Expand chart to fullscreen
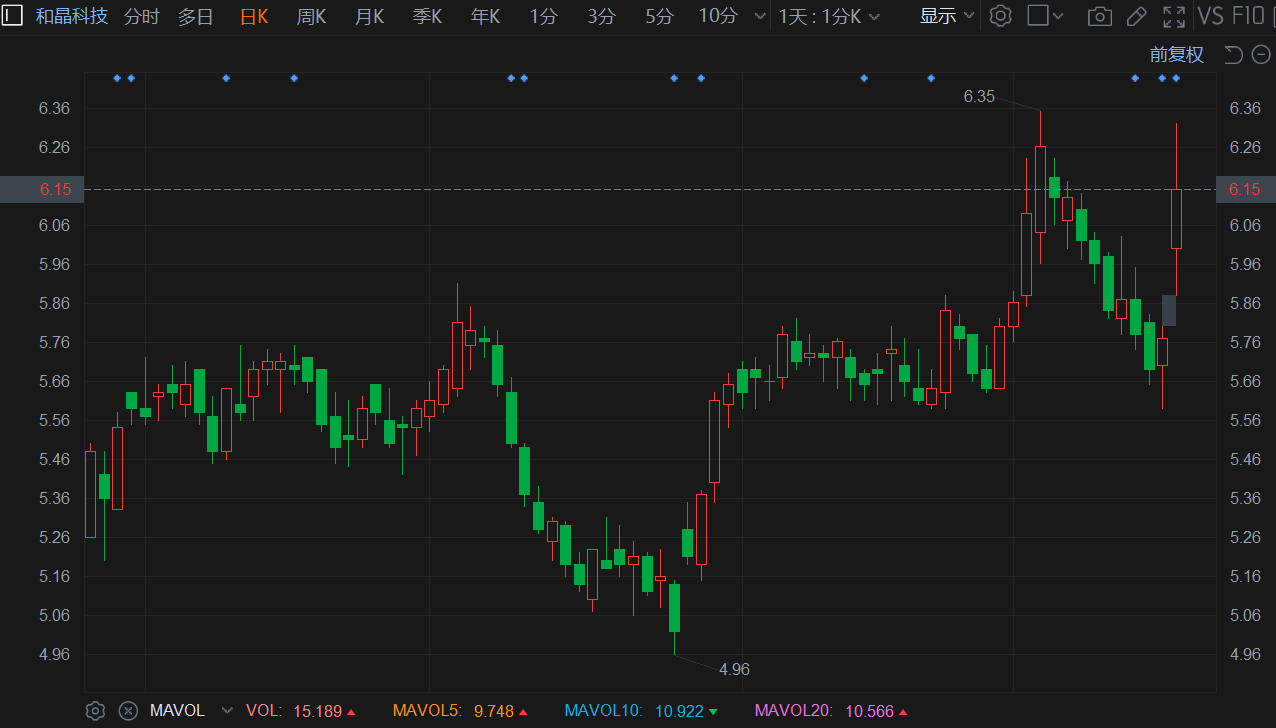 (1174, 16)
